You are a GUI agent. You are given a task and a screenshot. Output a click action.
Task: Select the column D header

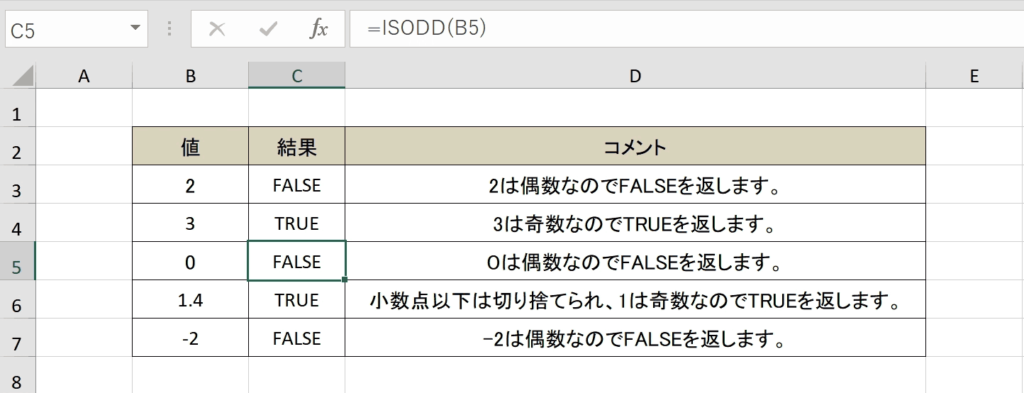(635, 76)
